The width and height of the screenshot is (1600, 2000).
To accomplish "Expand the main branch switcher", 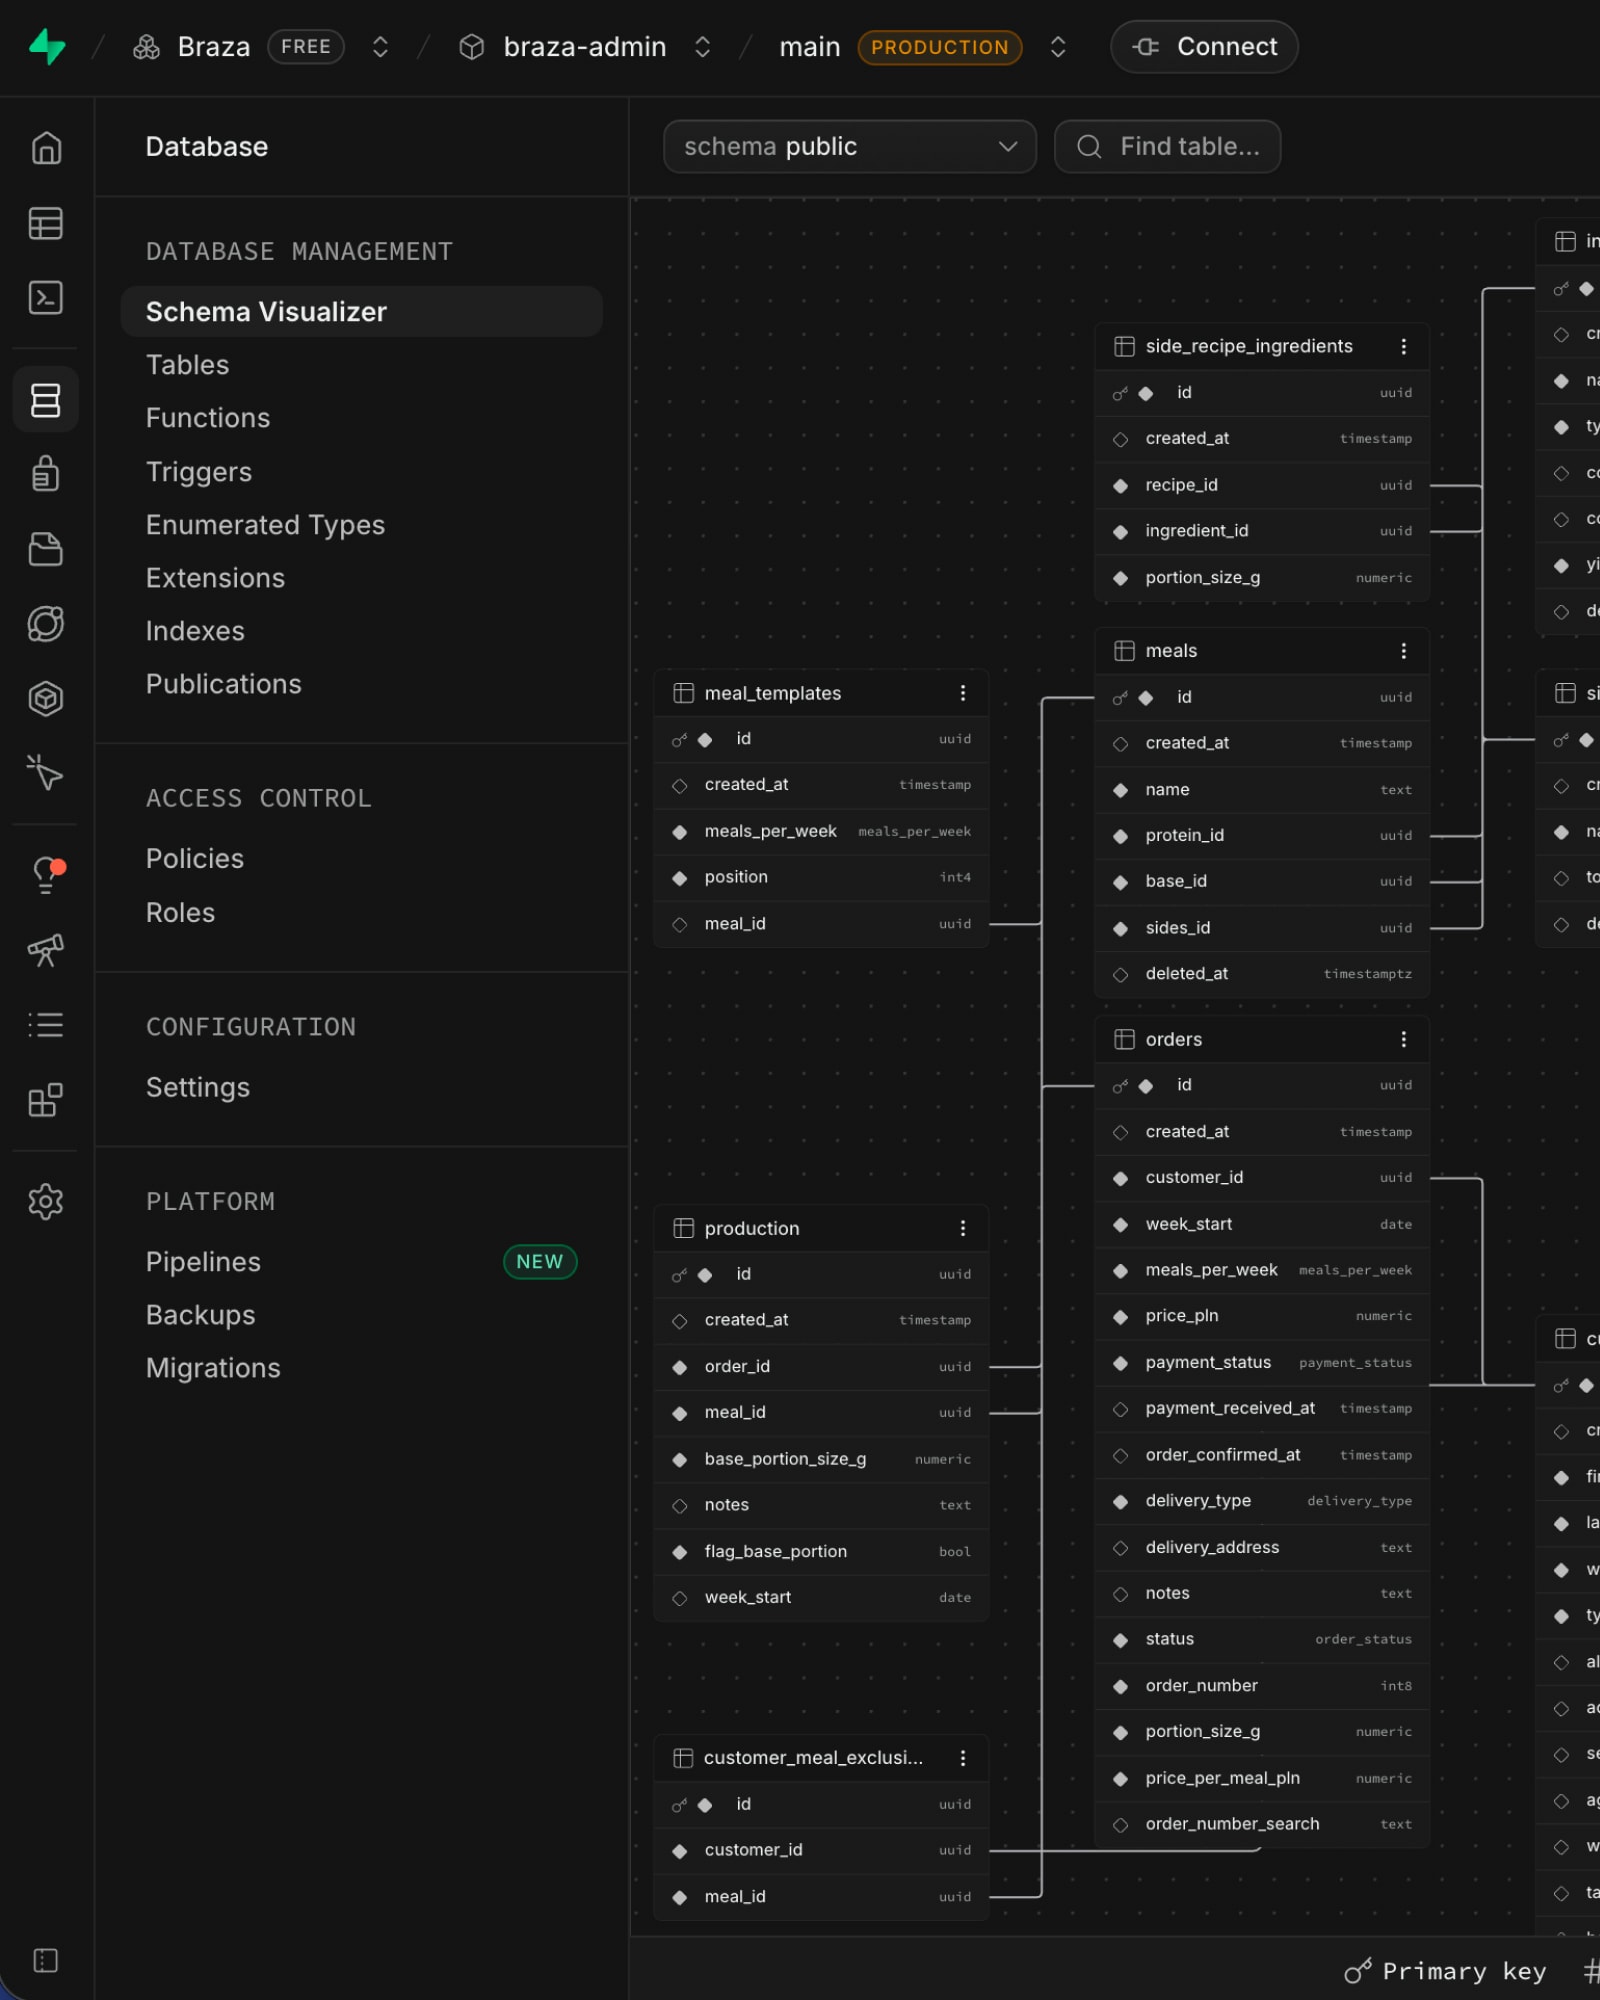I will (x=1058, y=47).
